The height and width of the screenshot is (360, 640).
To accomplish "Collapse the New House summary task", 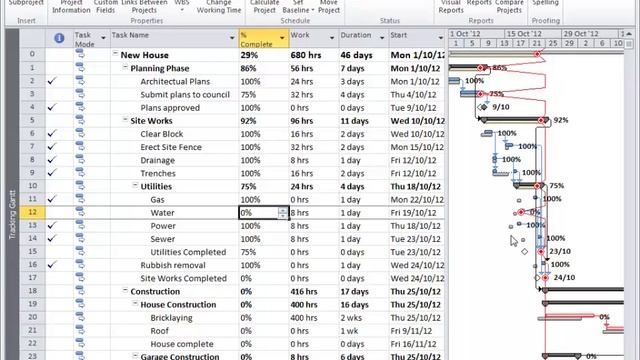I will coord(115,53).
